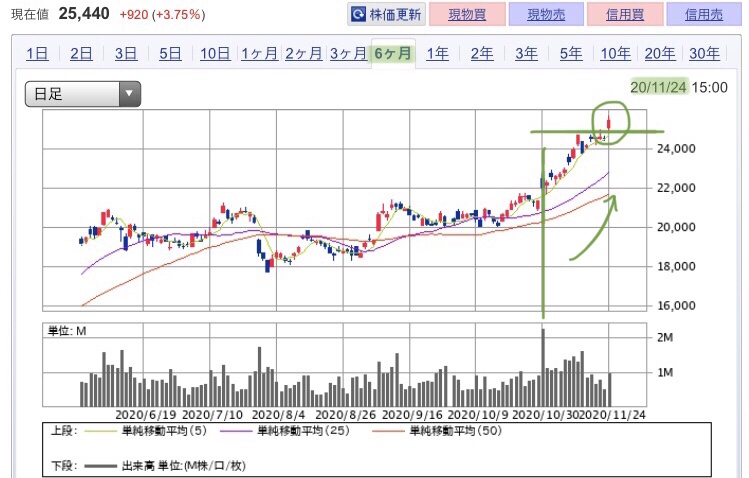Screen dimensions: 749x478
Task: Select the 5日 chart range
Action: pyautogui.click(x=170, y=53)
